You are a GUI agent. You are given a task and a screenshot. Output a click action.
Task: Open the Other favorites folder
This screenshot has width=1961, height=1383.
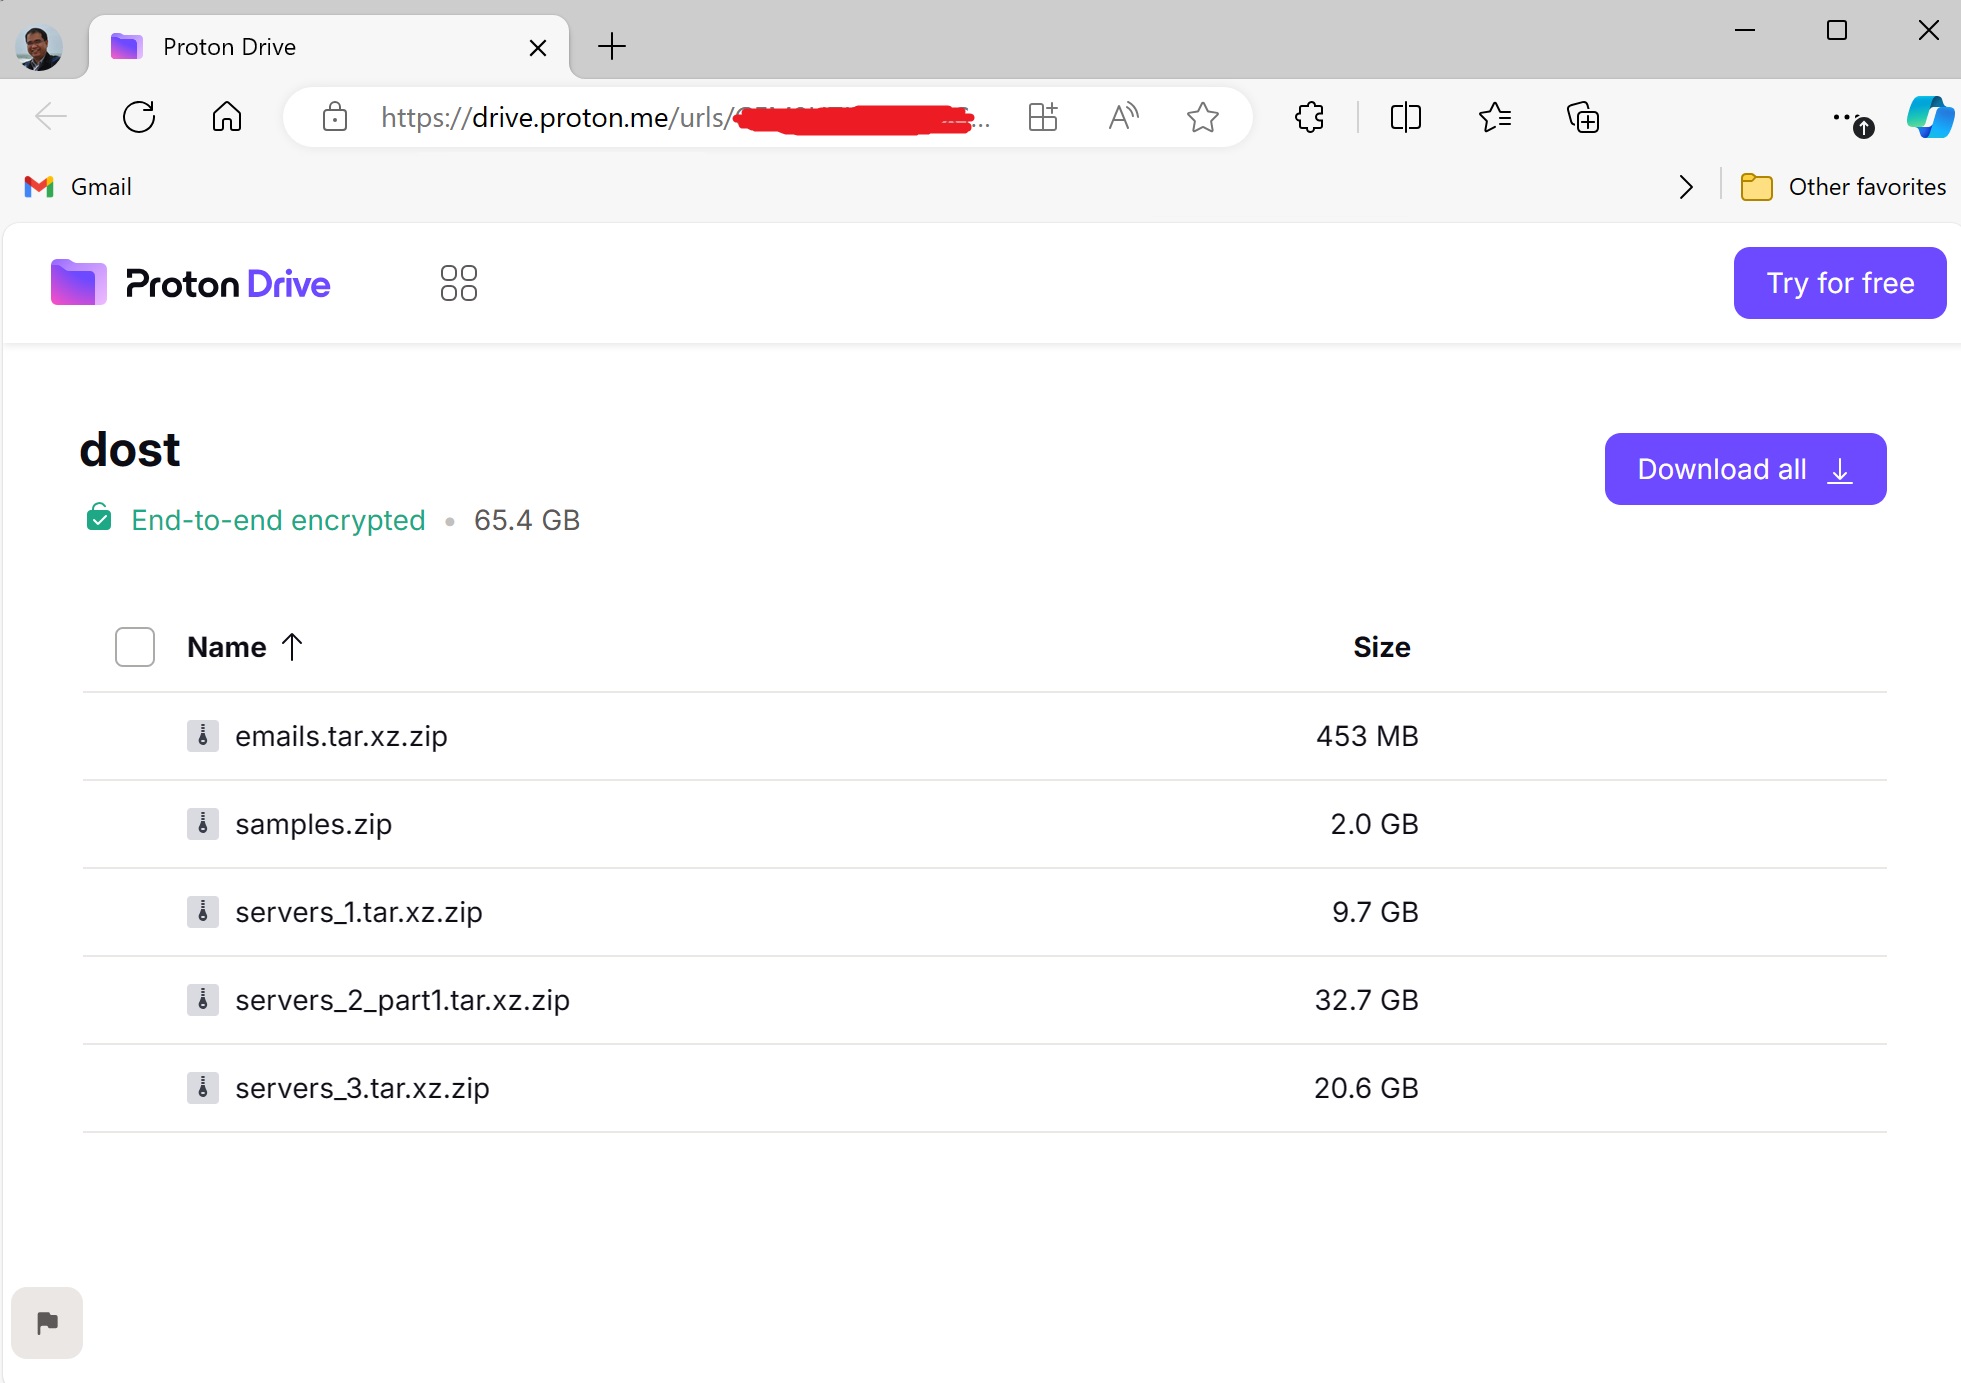click(1843, 187)
